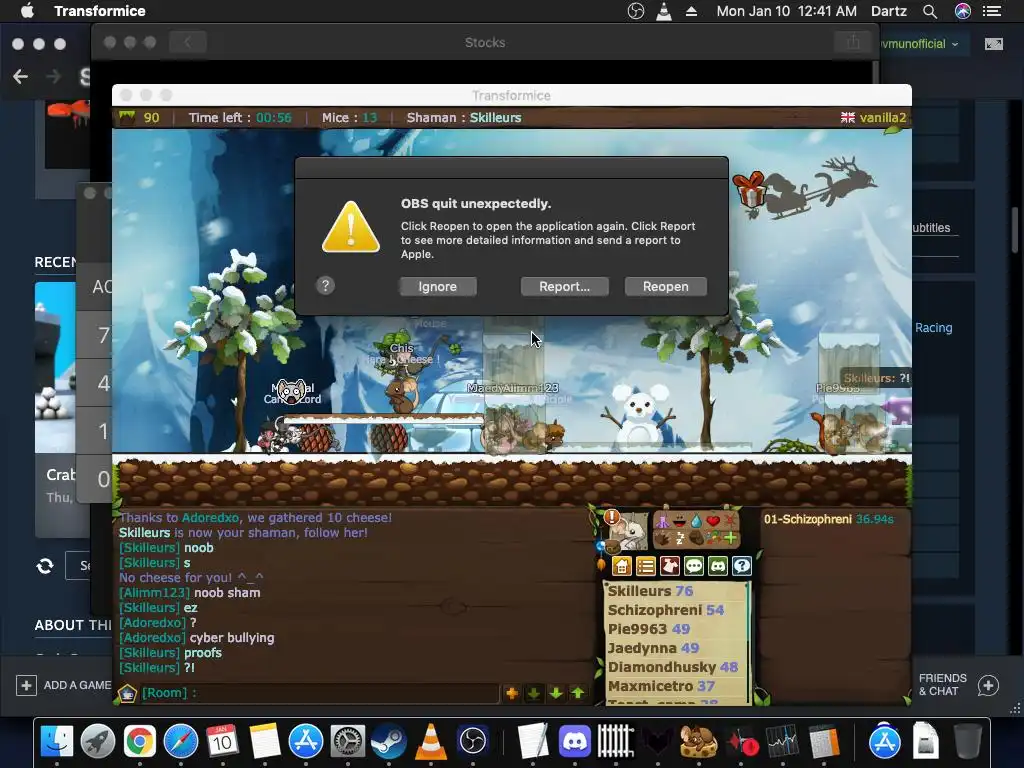Open Transformice mouse icon in dock
The image size is (1024, 768).
(x=699, y=741)
